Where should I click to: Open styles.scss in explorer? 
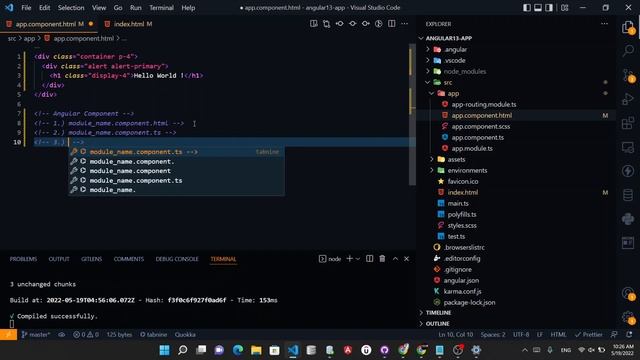pyautogui.click(x=462, y=225)
